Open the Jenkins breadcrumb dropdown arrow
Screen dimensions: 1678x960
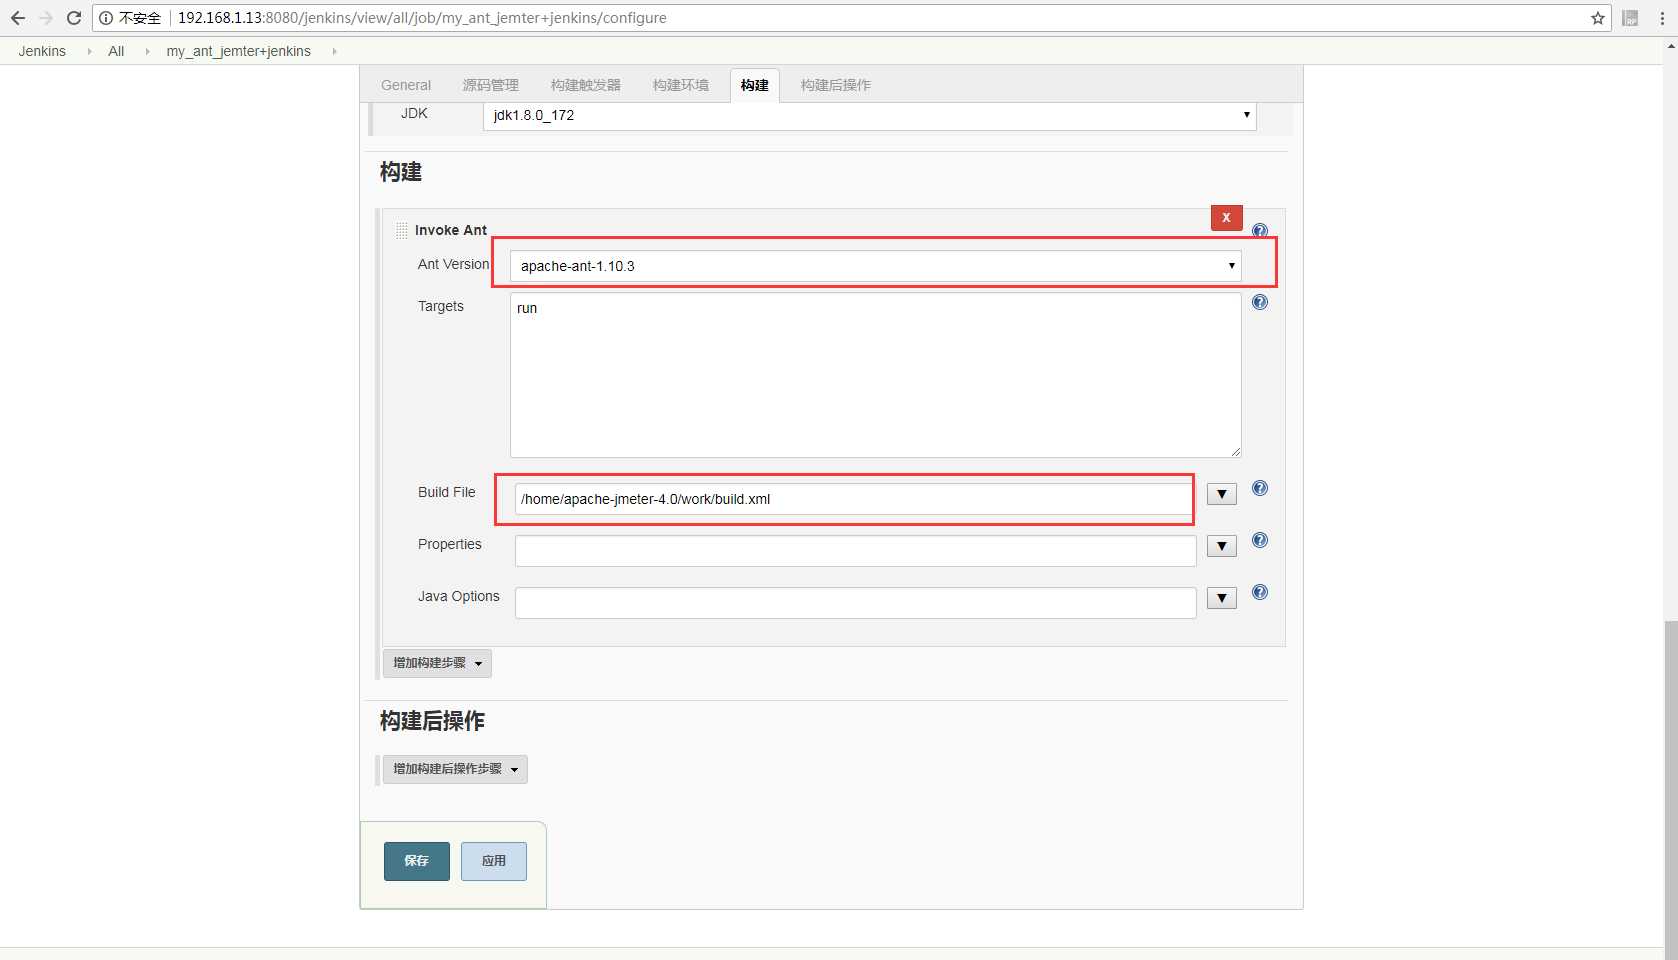(x=89, y=51)
